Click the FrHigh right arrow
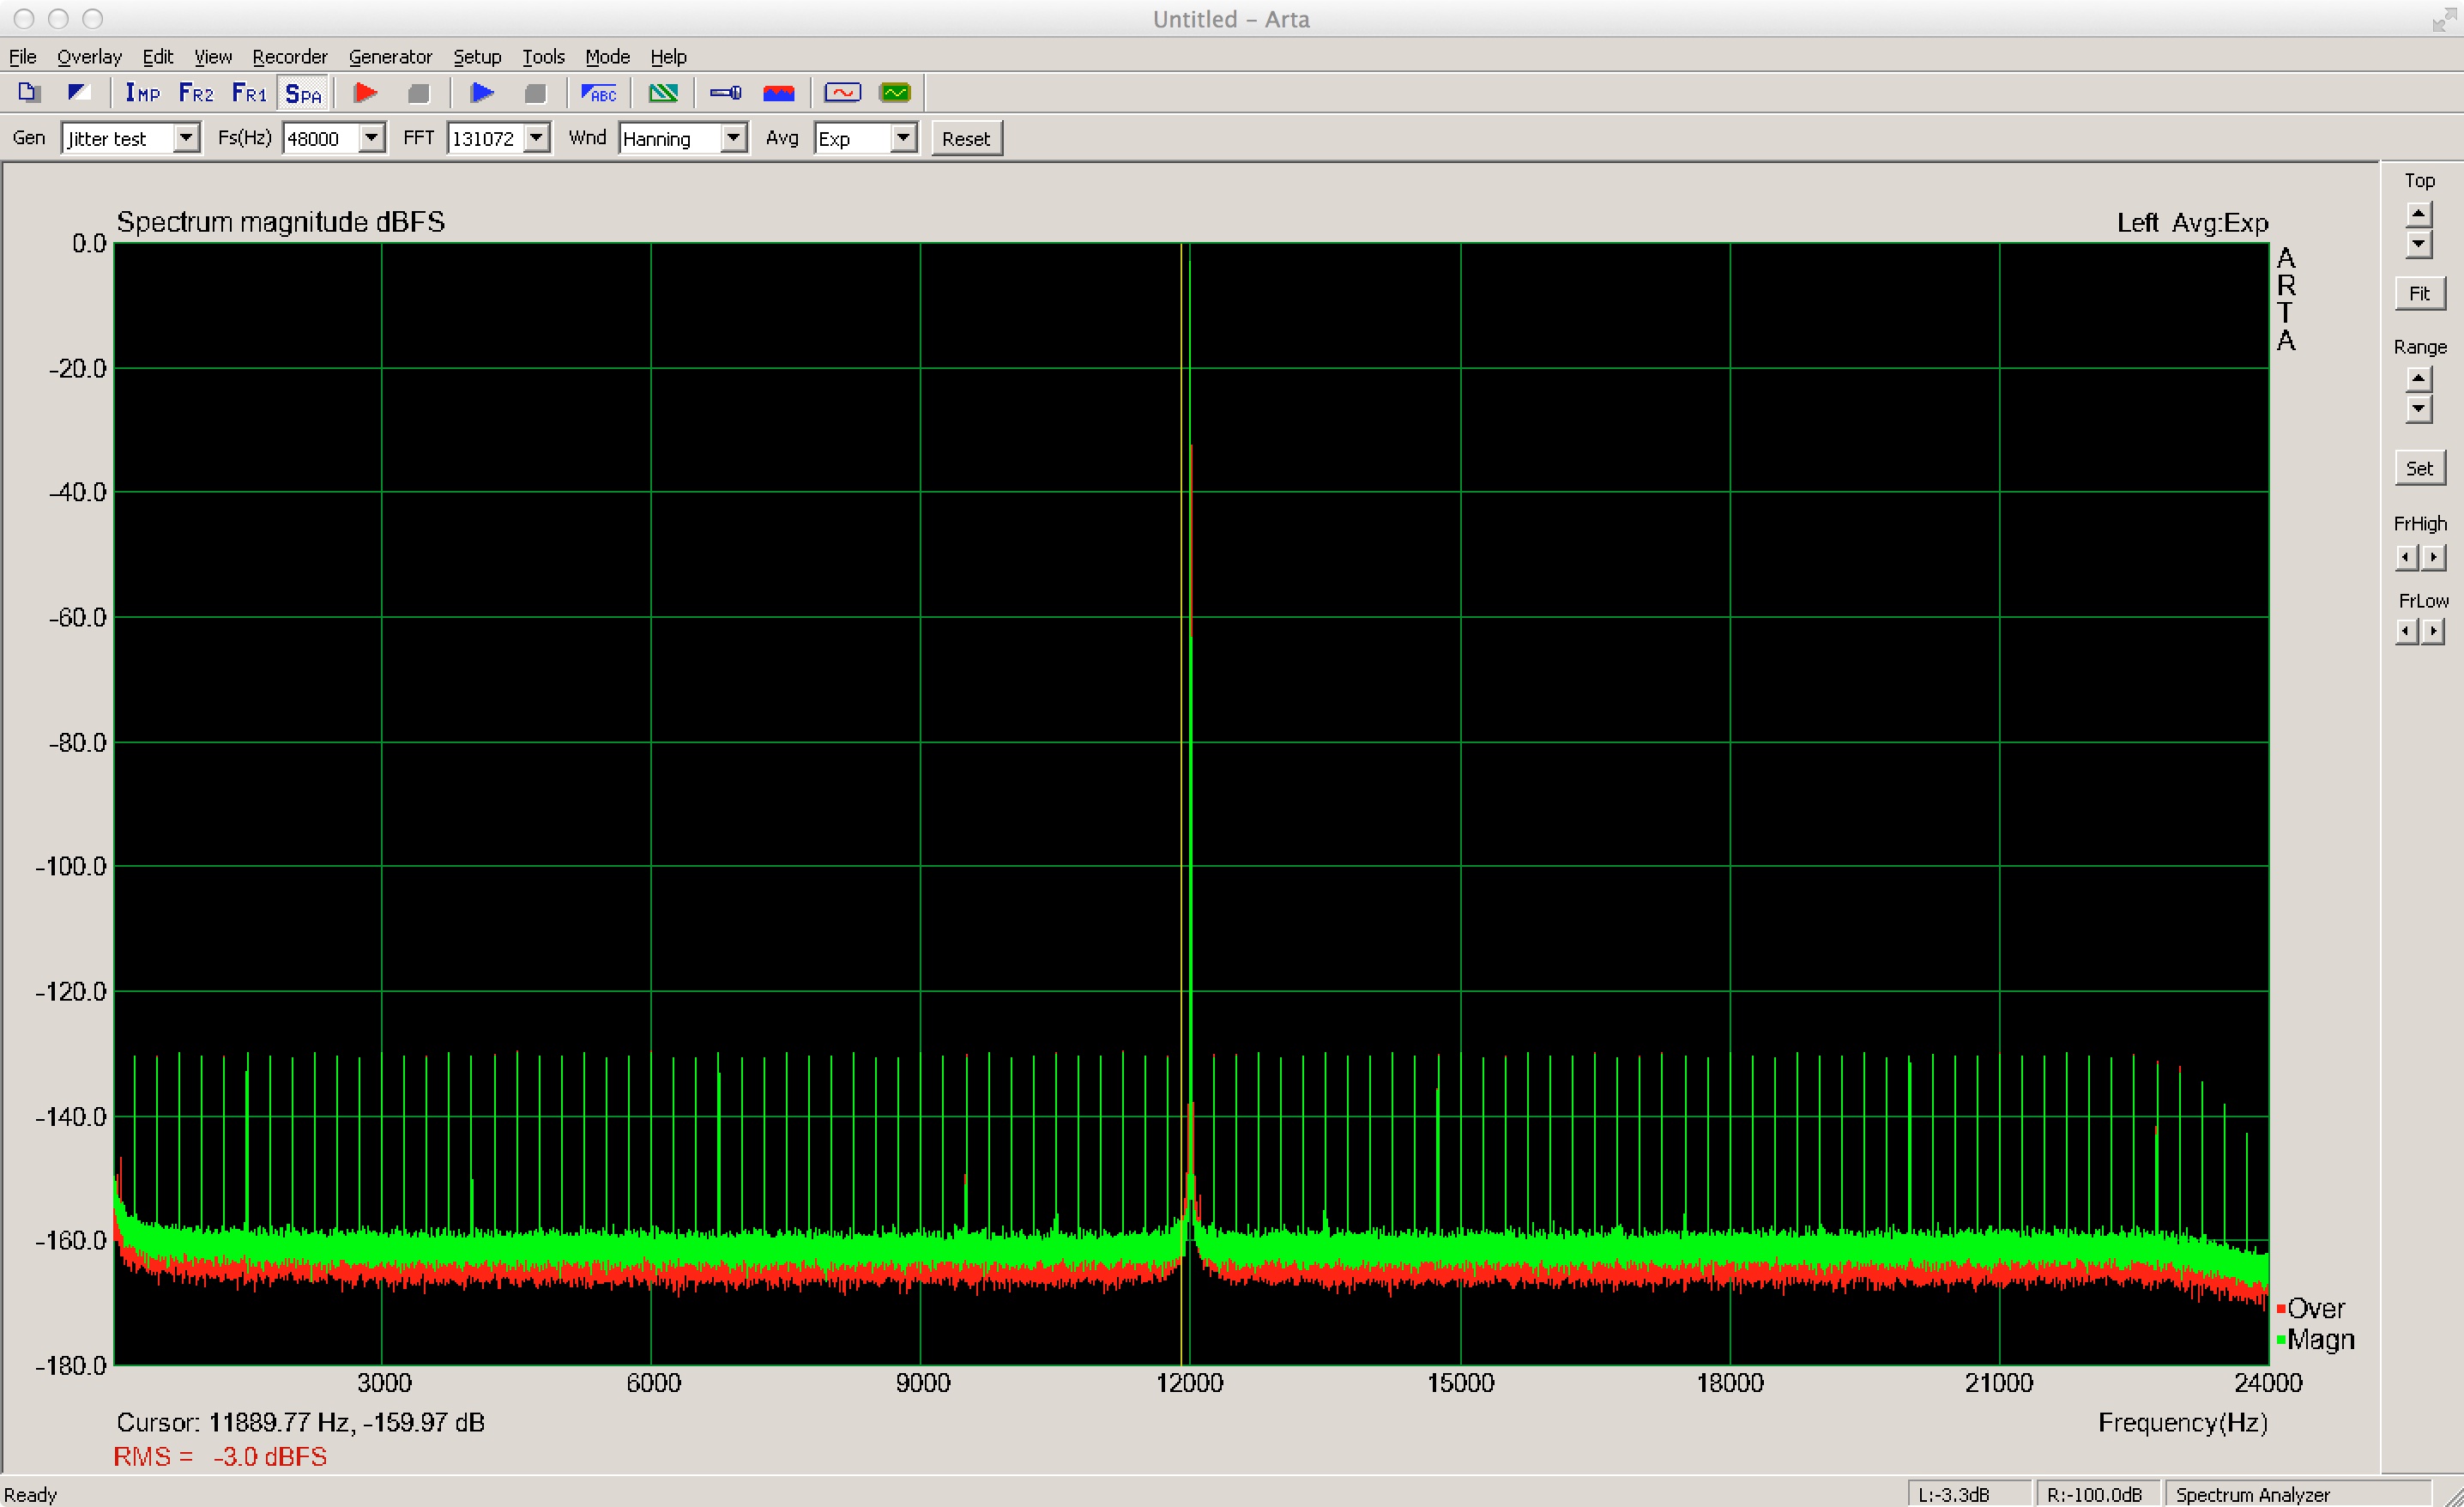Screen dimensions: 2464x1507 [2433, 557]
